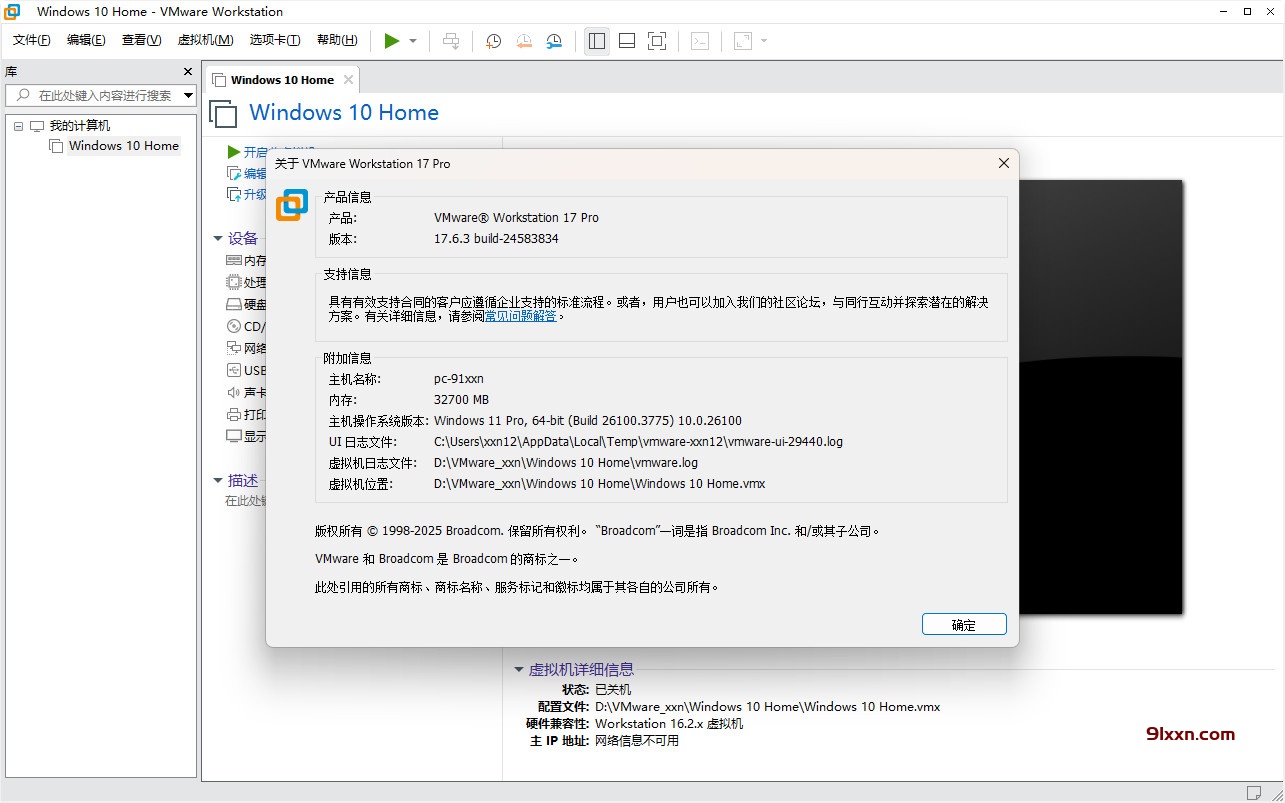Click the VMware title bar app icon
The height and width of the screenshot is (803, 1285).
[12, 11]
